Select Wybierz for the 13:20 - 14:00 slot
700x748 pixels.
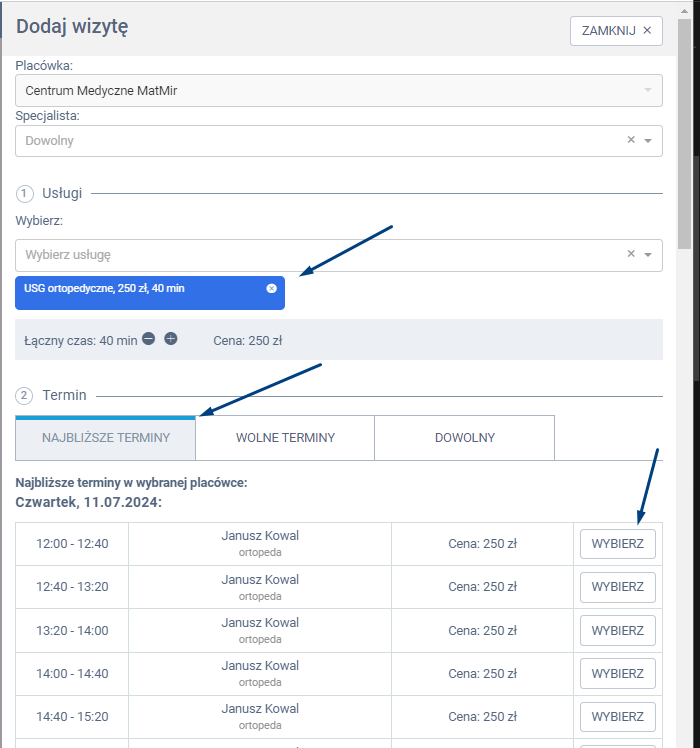coord(617,631)
